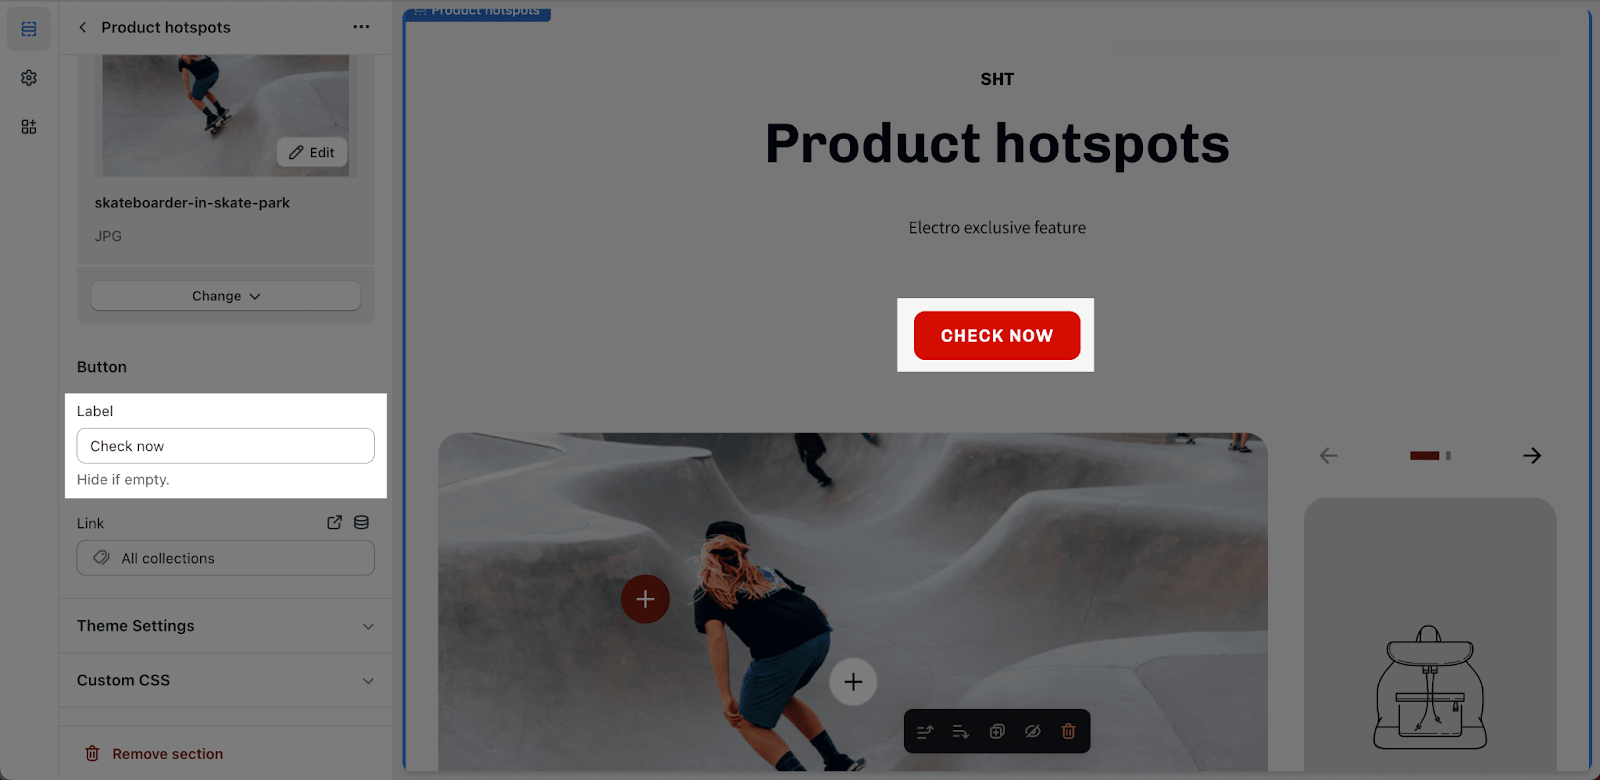The width and height of the screenshot is (1600, 780).
Task: Open the three-dot menu for Product hotspots
Action: point(361,27)
